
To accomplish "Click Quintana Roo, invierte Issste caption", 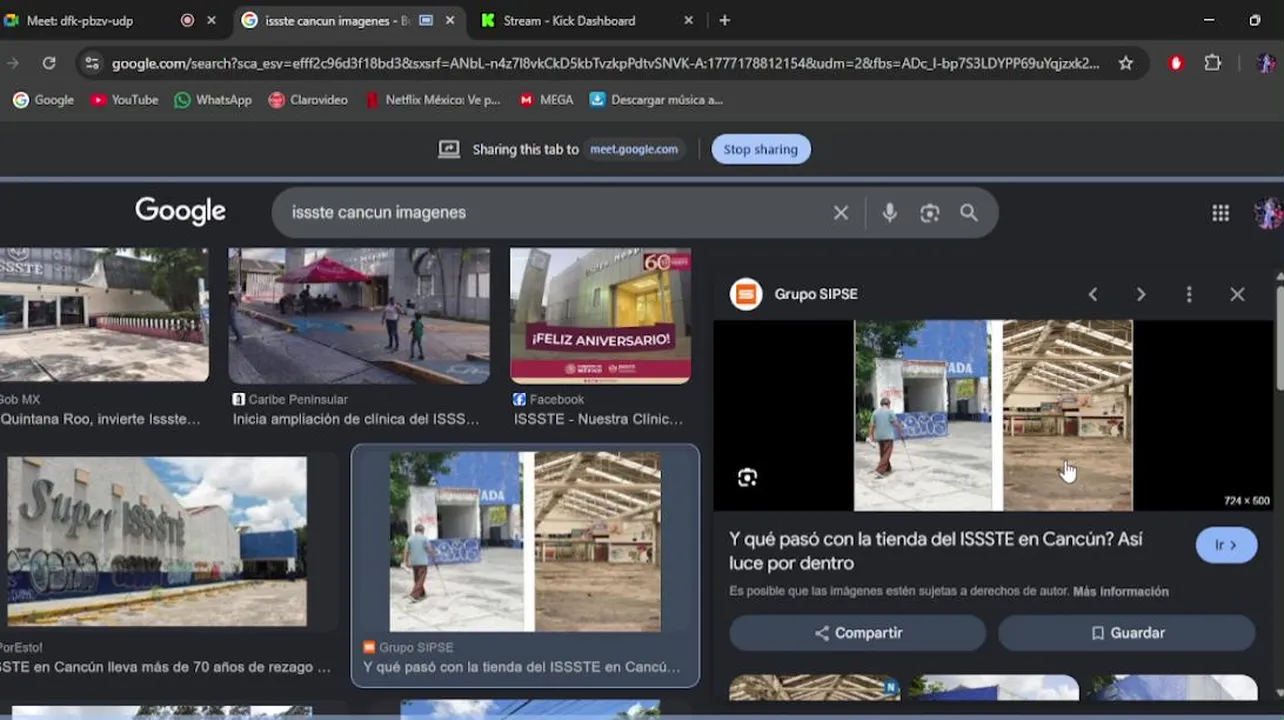I will [x=100, y=419].
